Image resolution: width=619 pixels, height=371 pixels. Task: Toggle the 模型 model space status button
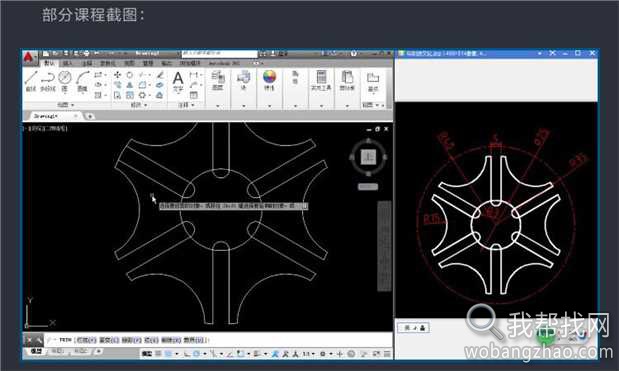click(x=147, y=354)
